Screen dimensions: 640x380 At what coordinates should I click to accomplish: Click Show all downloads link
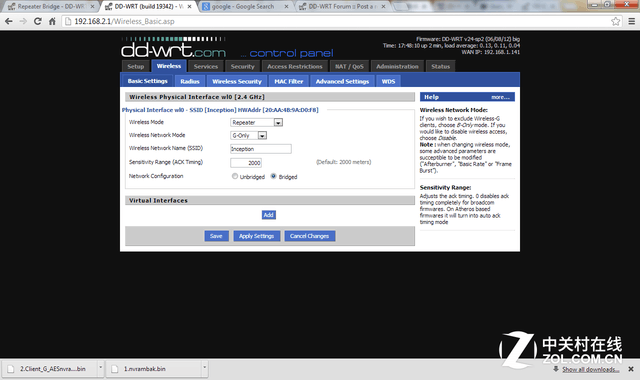tap(591, 369)
